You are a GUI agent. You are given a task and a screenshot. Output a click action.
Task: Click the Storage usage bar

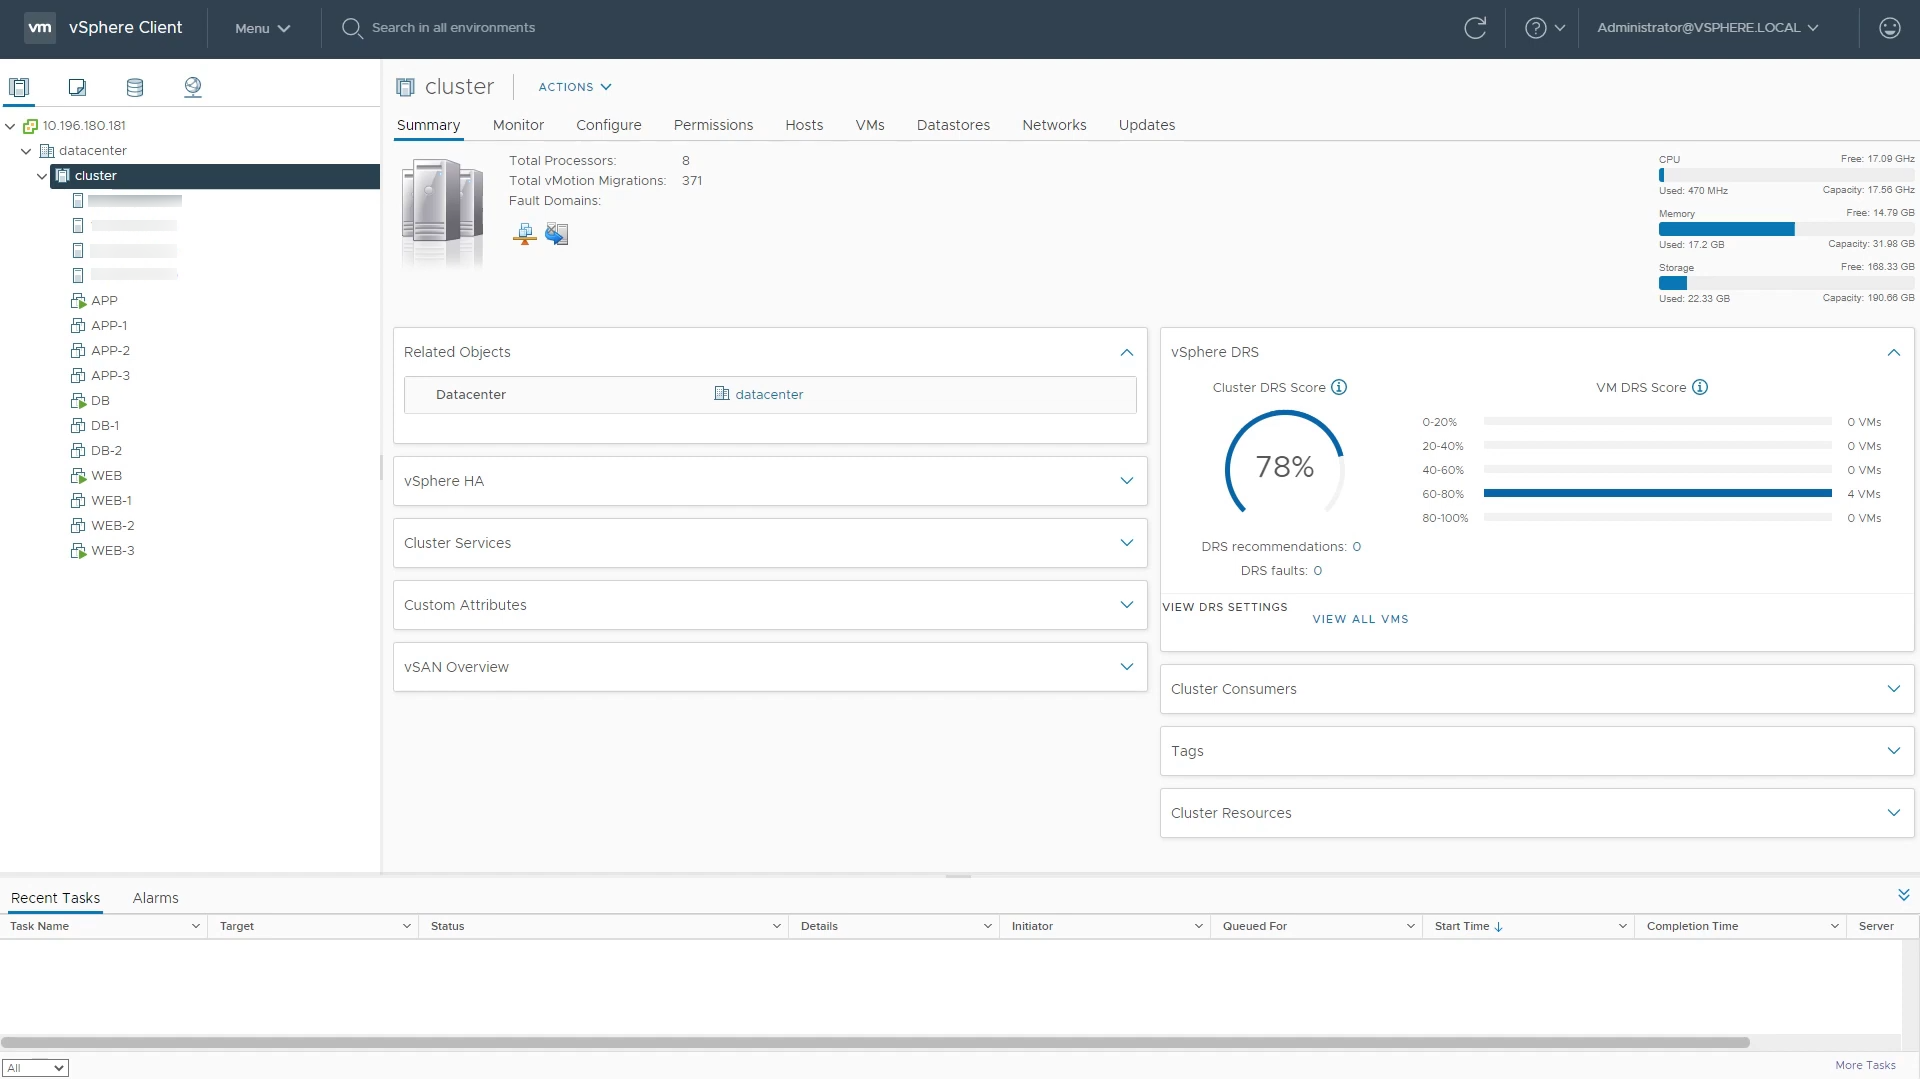[1787, 283]
